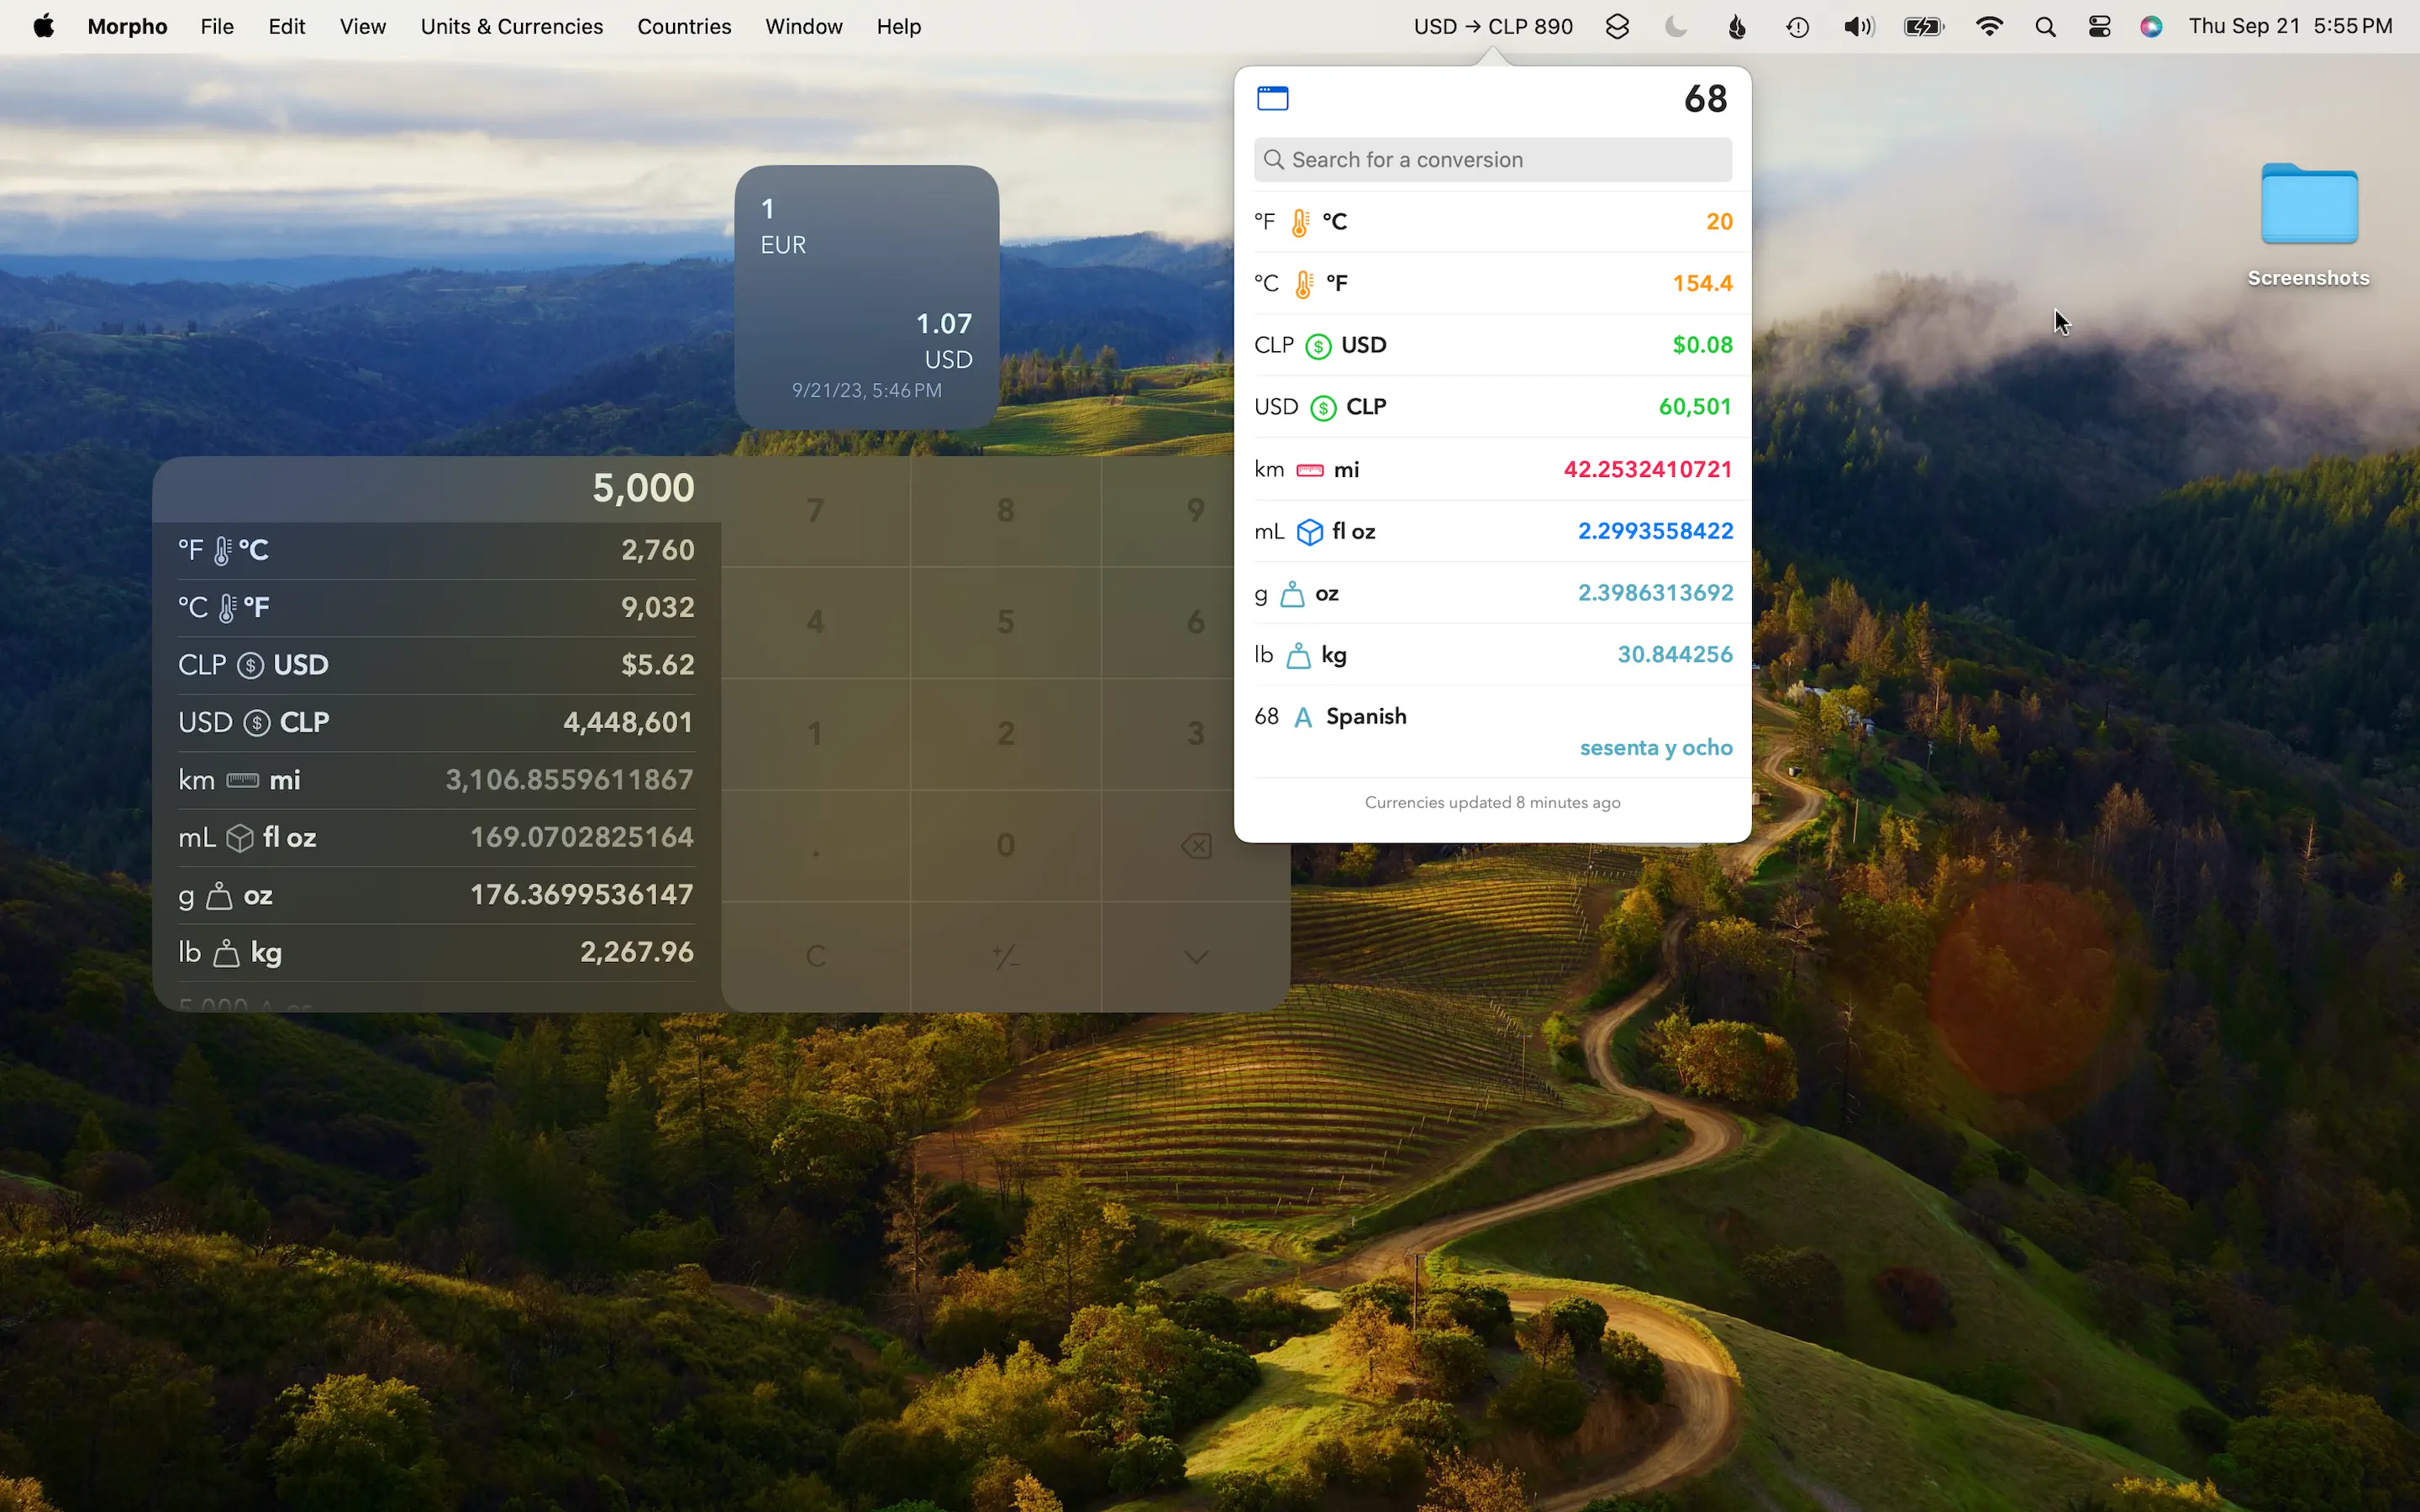Click the thermometer icon in °F to °C row
2420x1512 pixels.
click(x=1299, y=222)
